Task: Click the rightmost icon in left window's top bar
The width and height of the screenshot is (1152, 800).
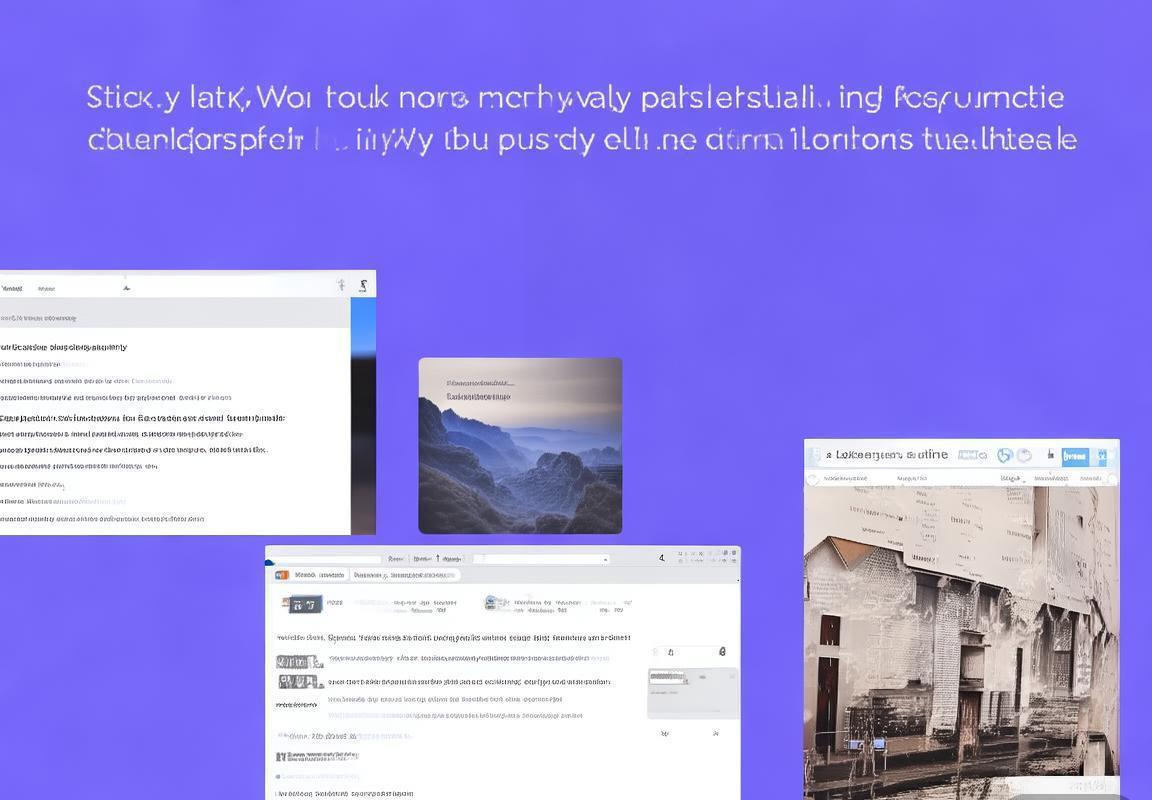Action: point(363,286)
